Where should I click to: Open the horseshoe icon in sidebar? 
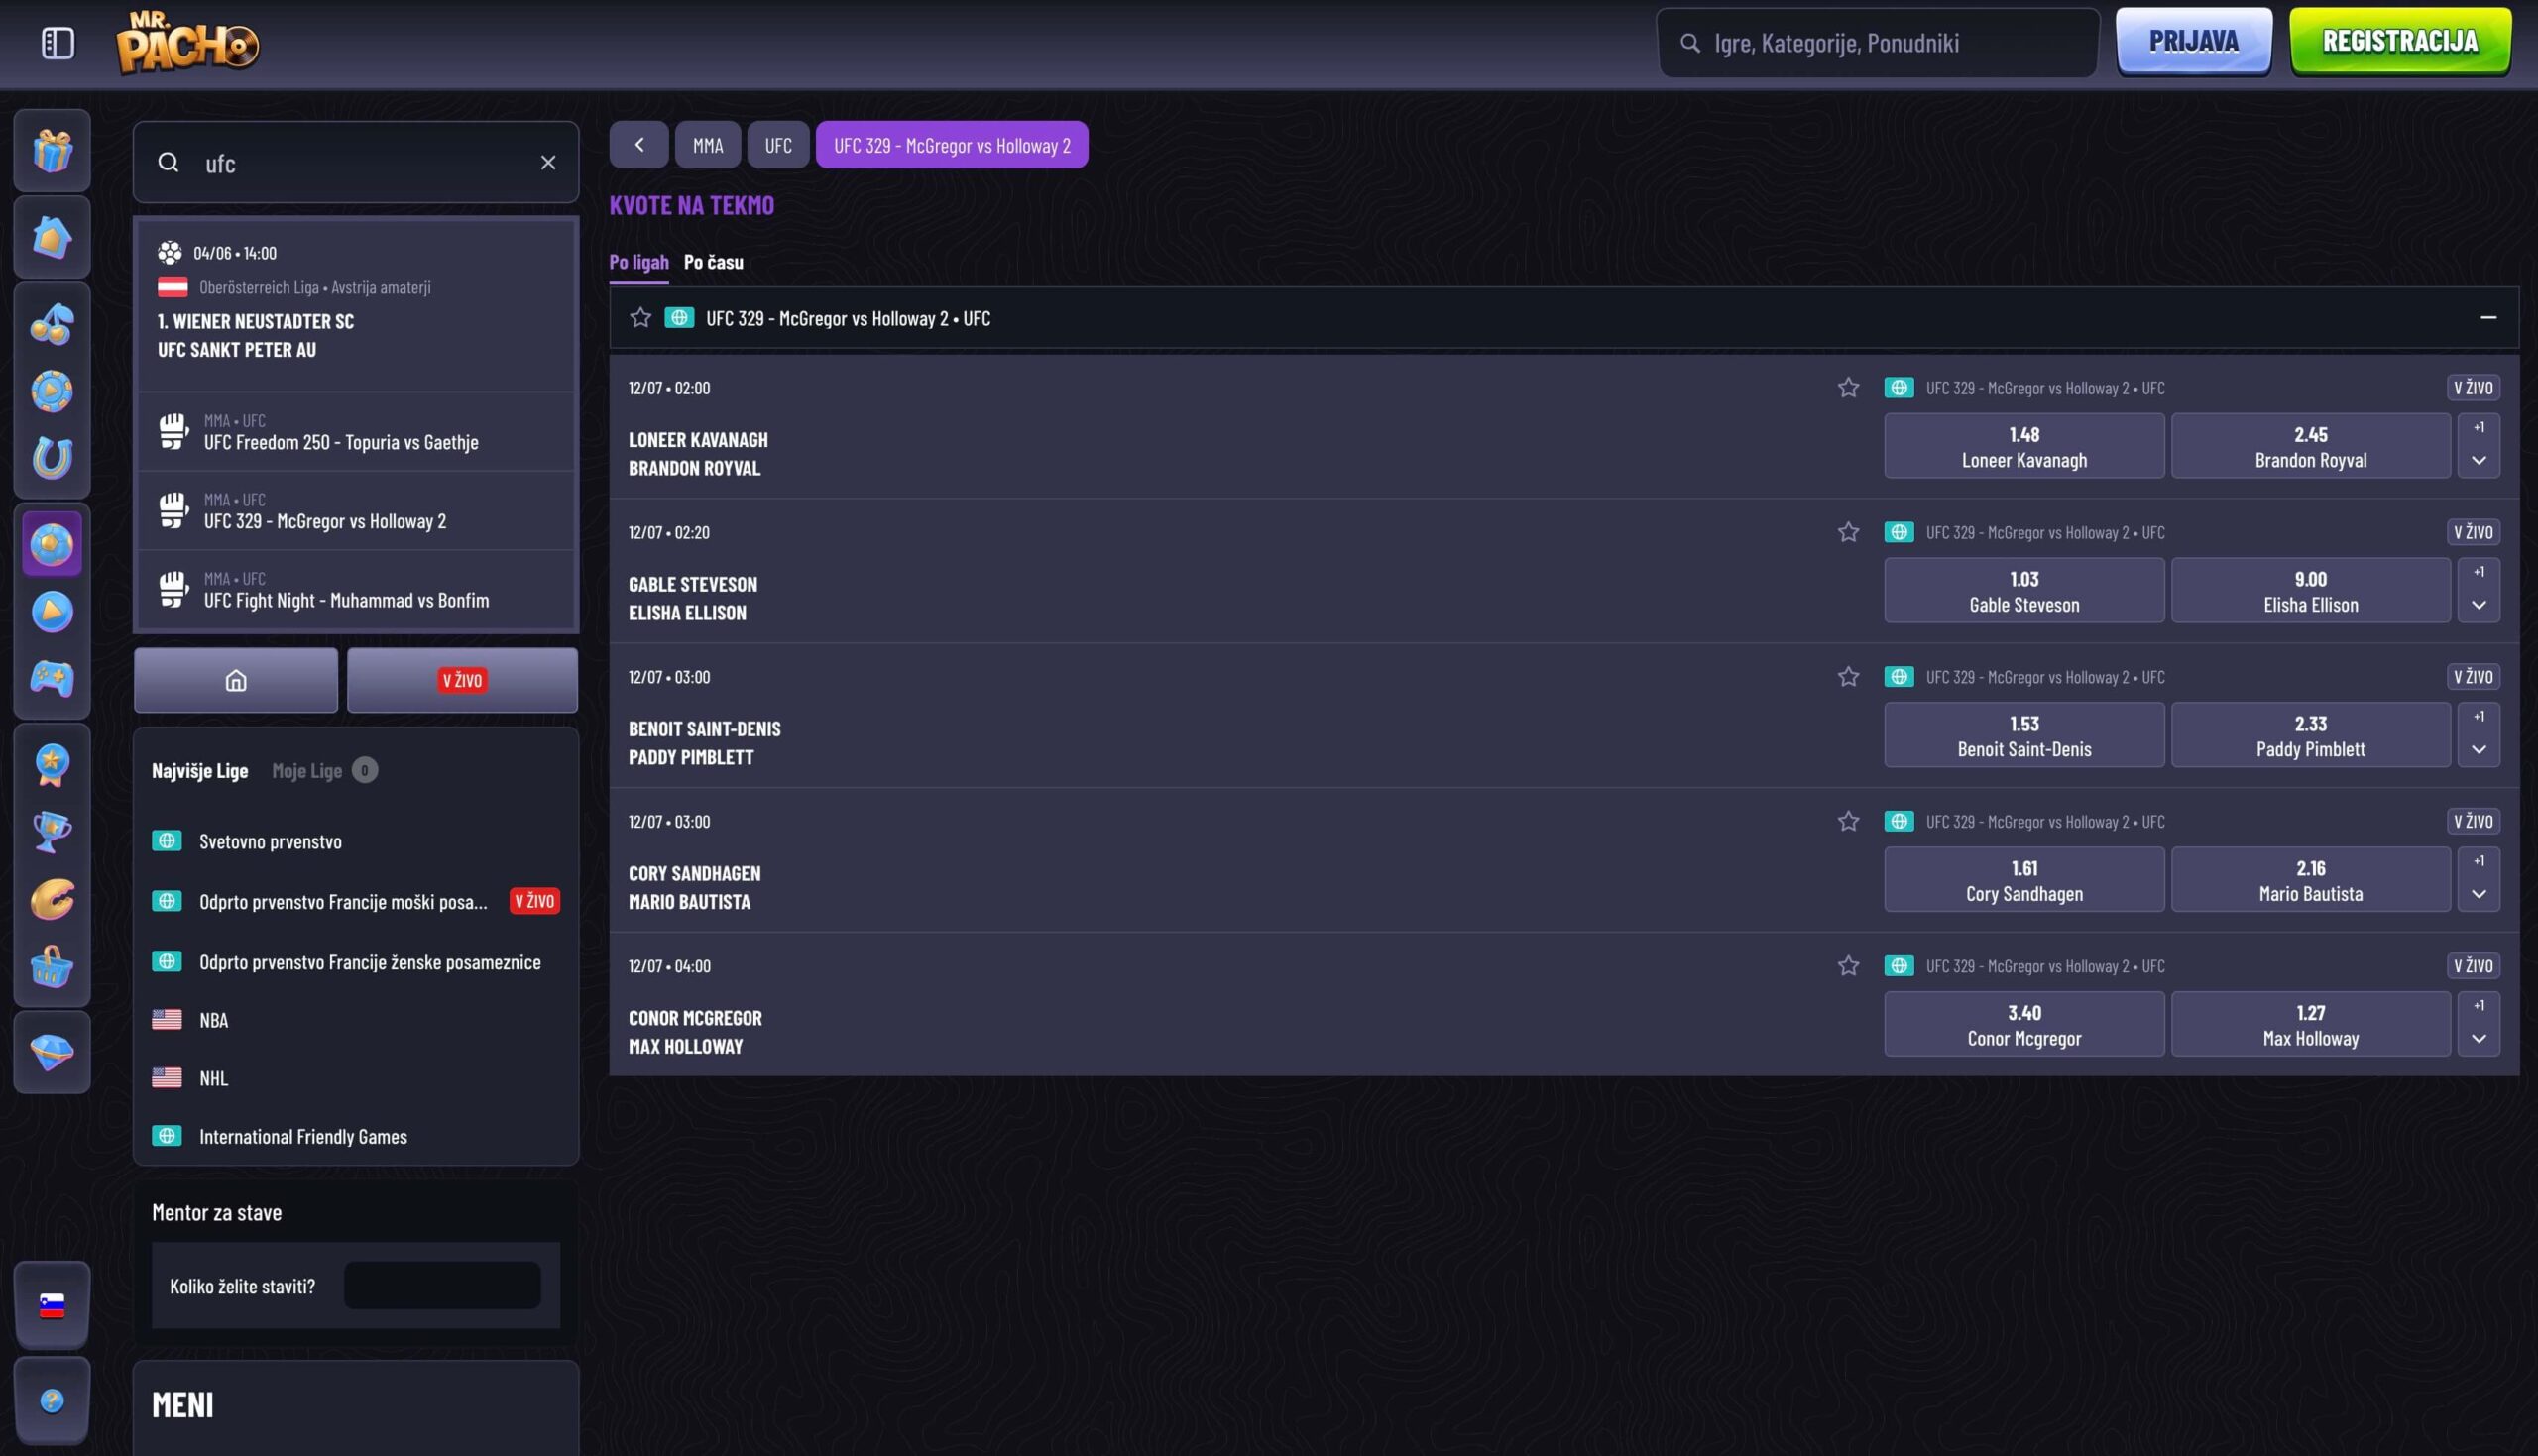click(x=52, y=458)
